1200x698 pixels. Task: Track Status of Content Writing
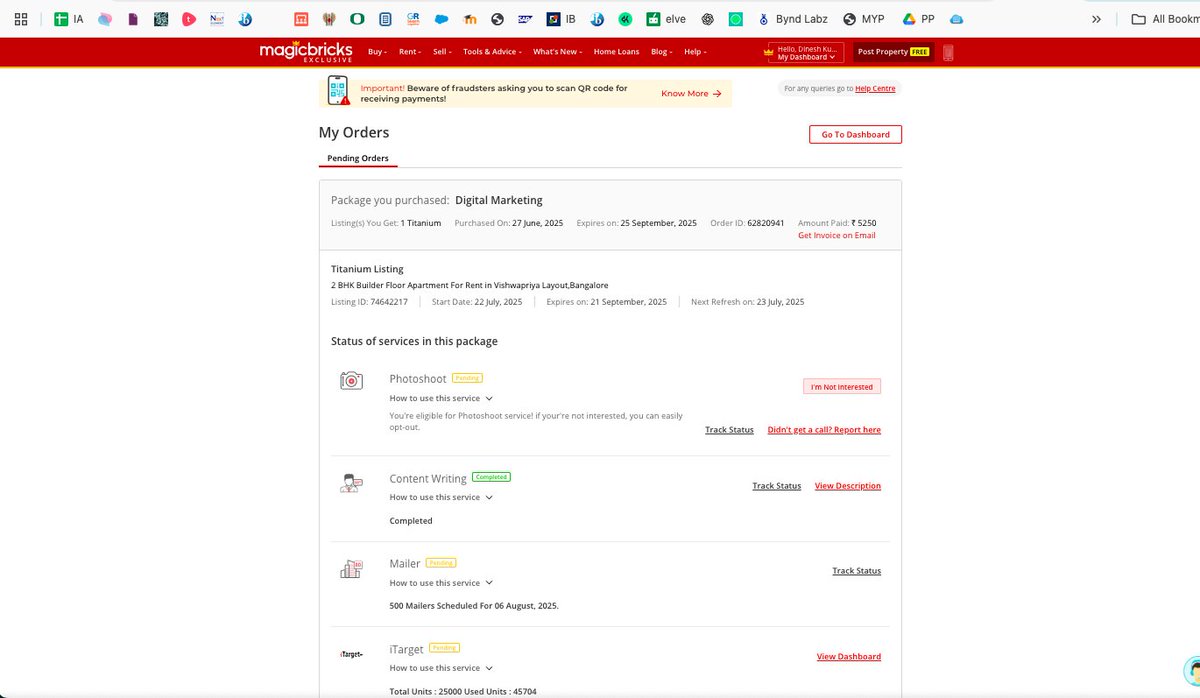[776, 486]
